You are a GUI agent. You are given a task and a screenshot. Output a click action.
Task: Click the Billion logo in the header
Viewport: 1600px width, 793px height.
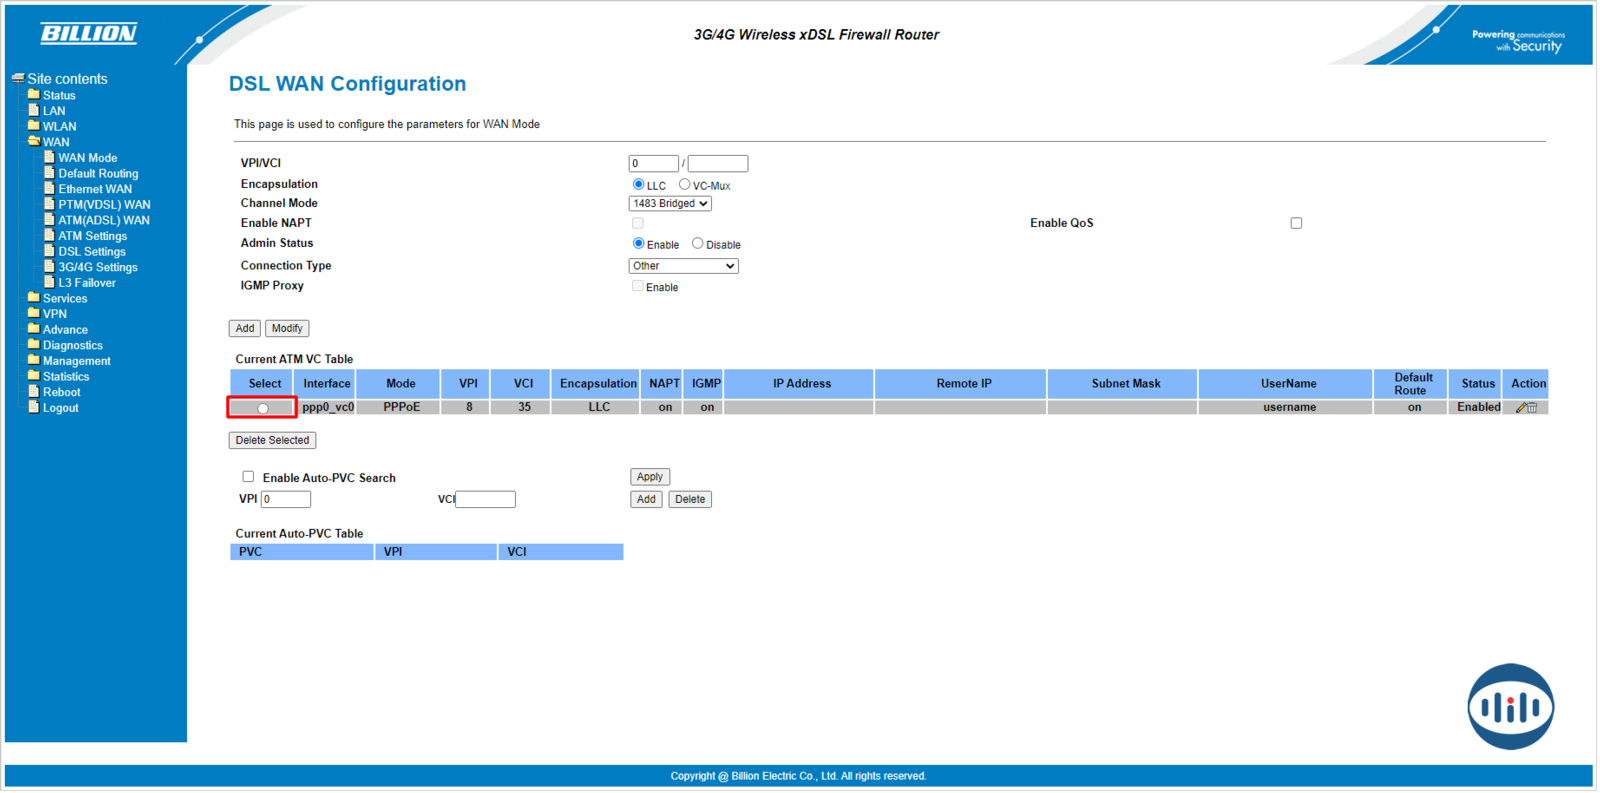point(89,34)
